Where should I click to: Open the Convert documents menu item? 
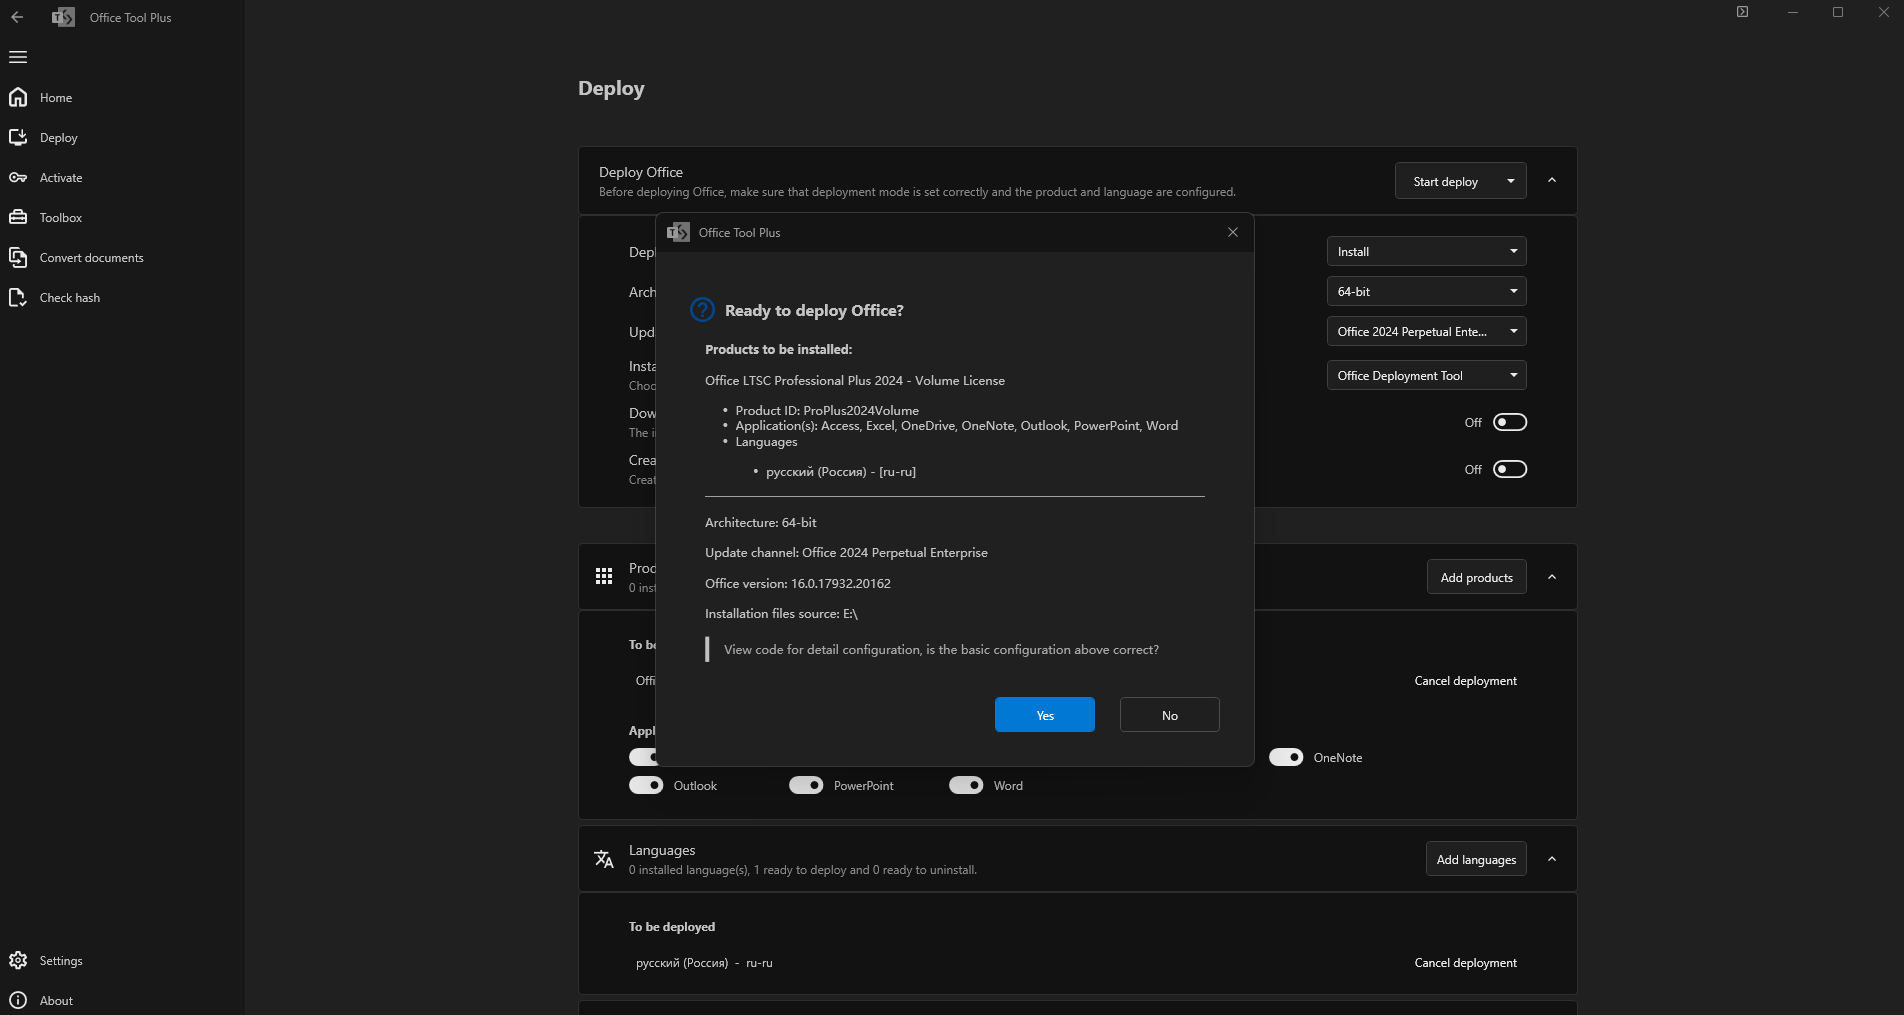pyautogui.click(x=122, y=257)
